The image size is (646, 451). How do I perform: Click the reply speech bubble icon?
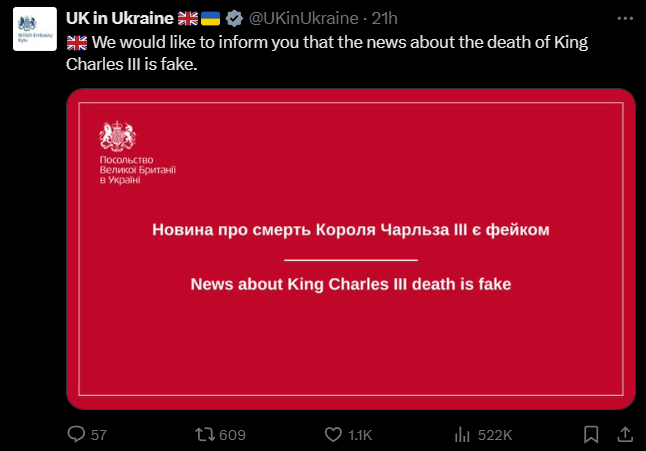(76, 434)
